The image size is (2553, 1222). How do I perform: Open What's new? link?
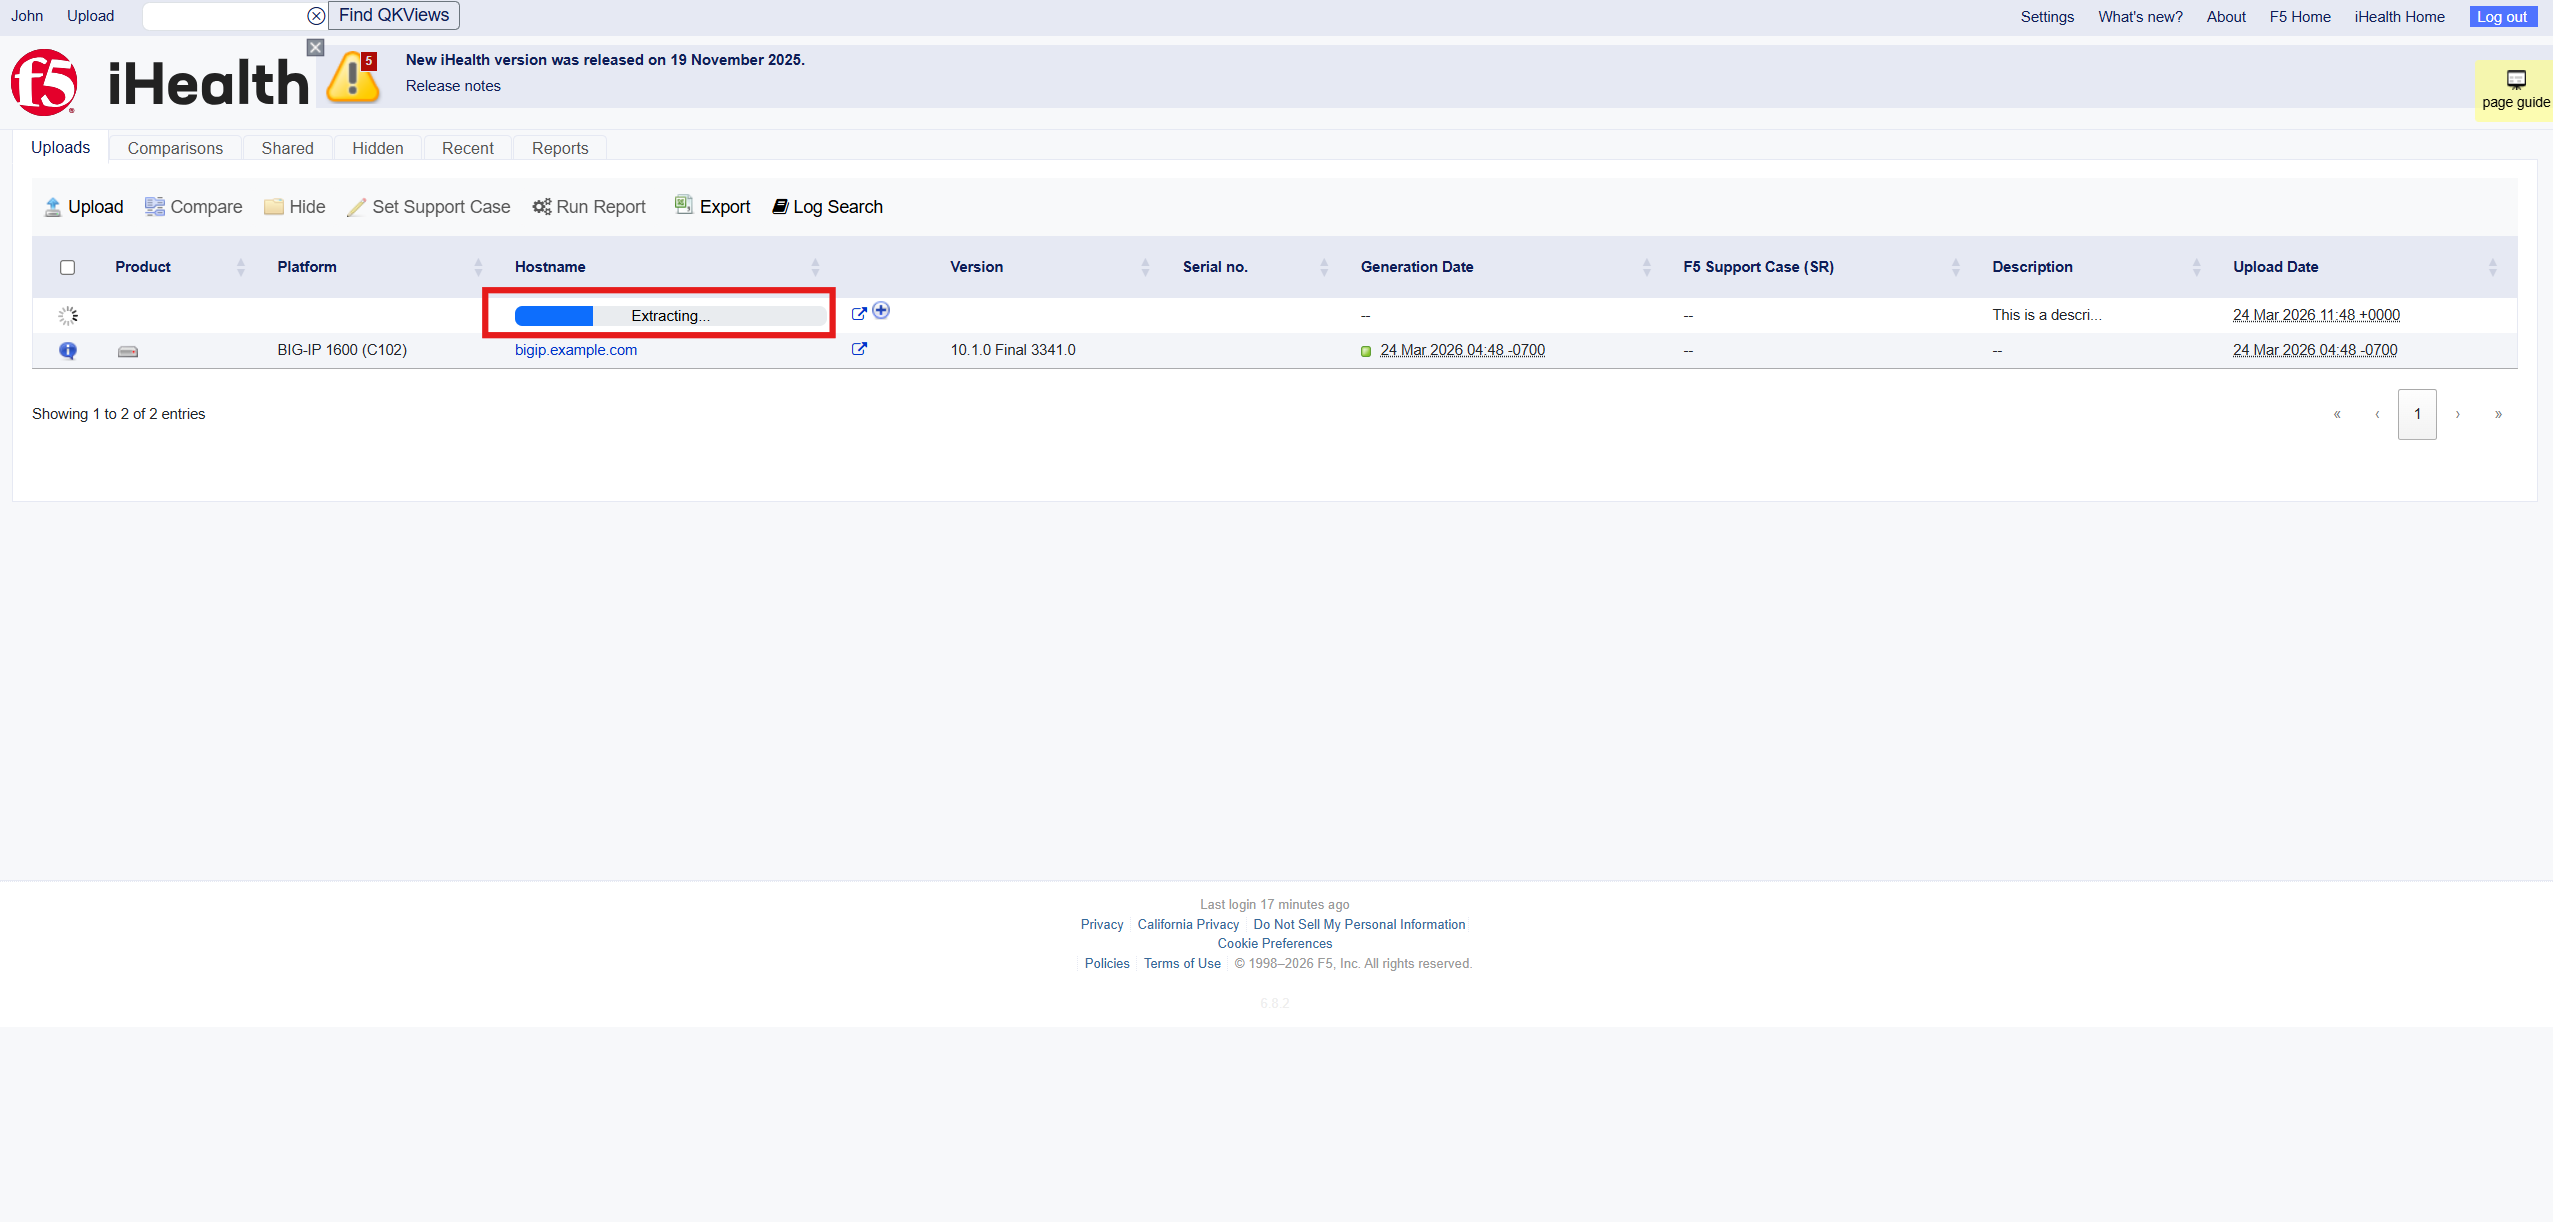click(2140, 17)
